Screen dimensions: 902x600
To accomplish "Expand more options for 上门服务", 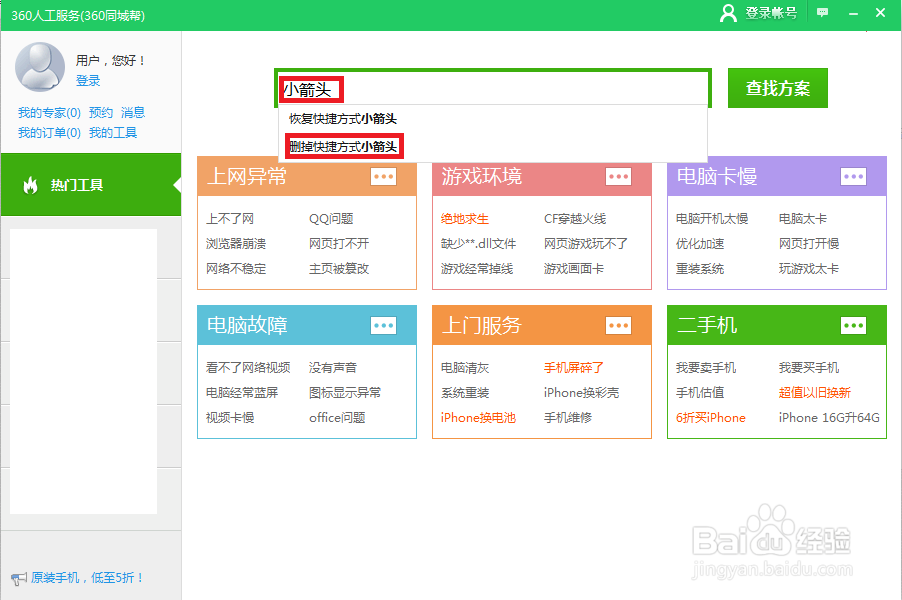I will (x=618, y=326).
